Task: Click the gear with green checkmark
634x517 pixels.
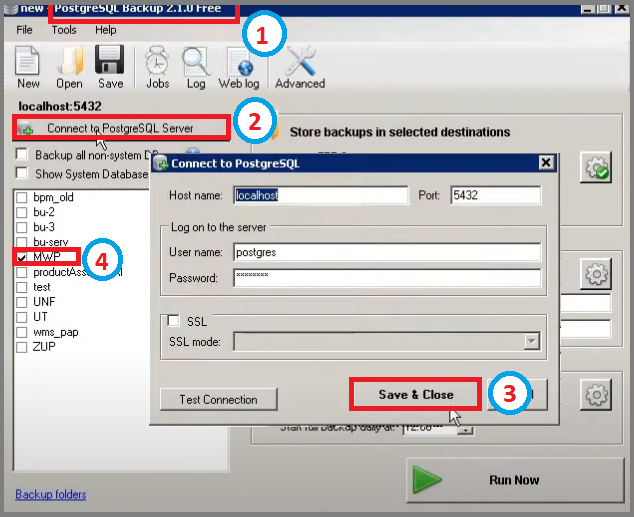Action: point(596,167)
